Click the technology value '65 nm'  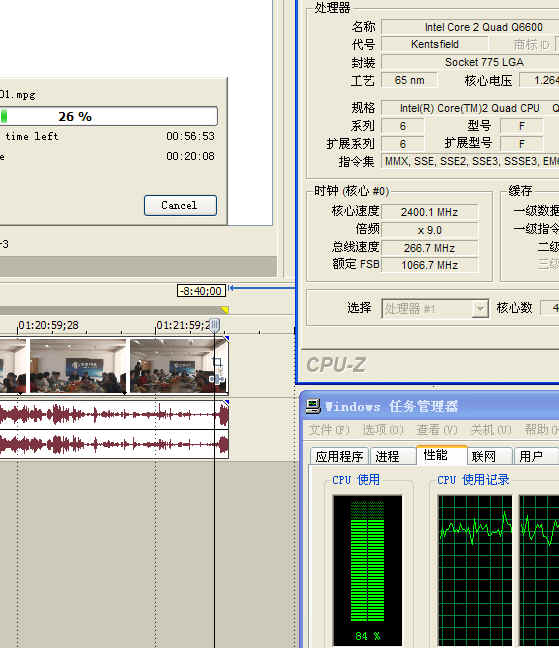(x=409, y=80)
